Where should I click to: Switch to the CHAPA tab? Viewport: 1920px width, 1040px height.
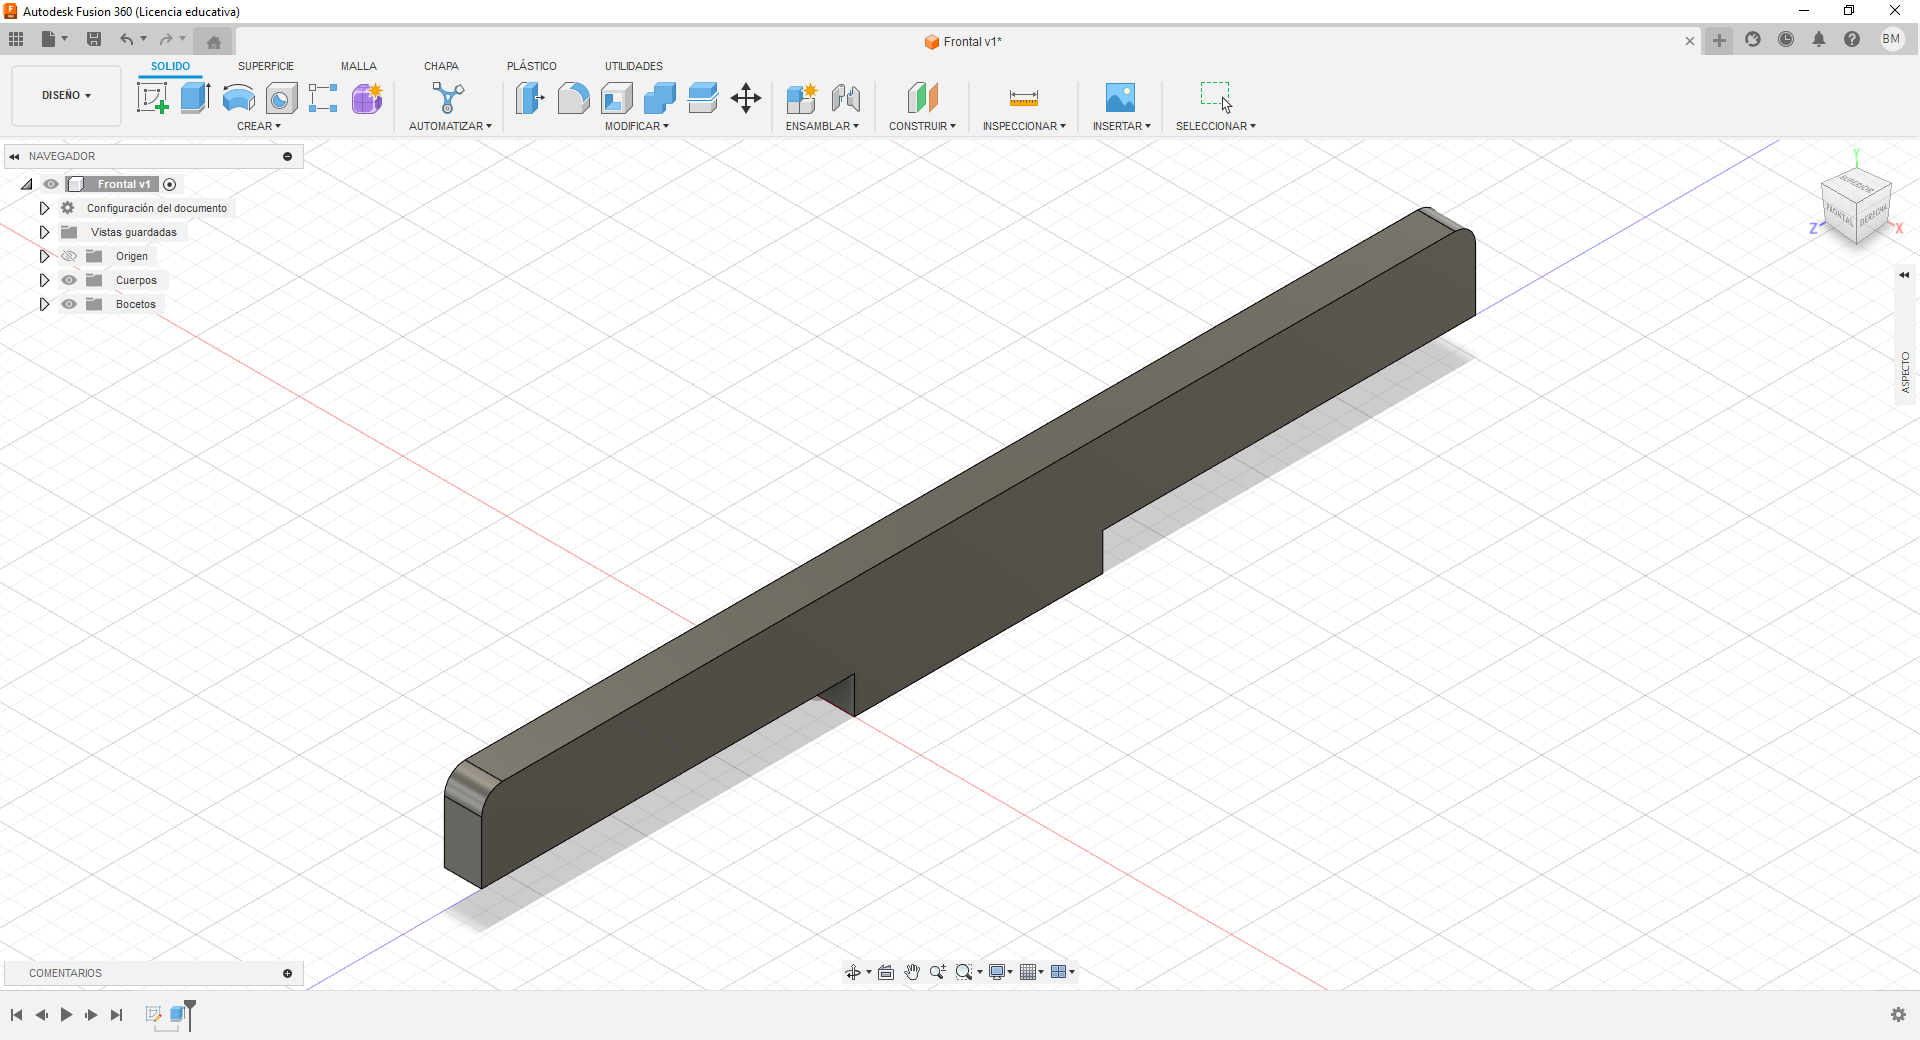click(x=441, y=66)
